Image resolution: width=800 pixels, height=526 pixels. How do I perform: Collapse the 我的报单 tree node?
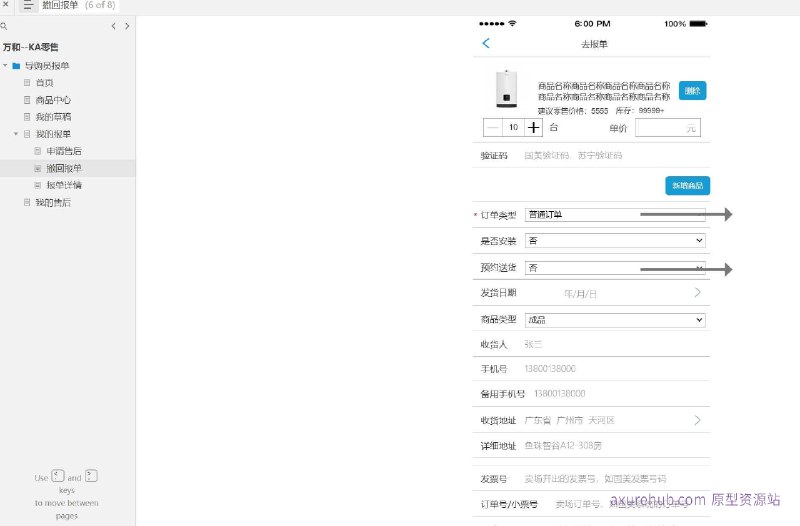click(16, 134)
